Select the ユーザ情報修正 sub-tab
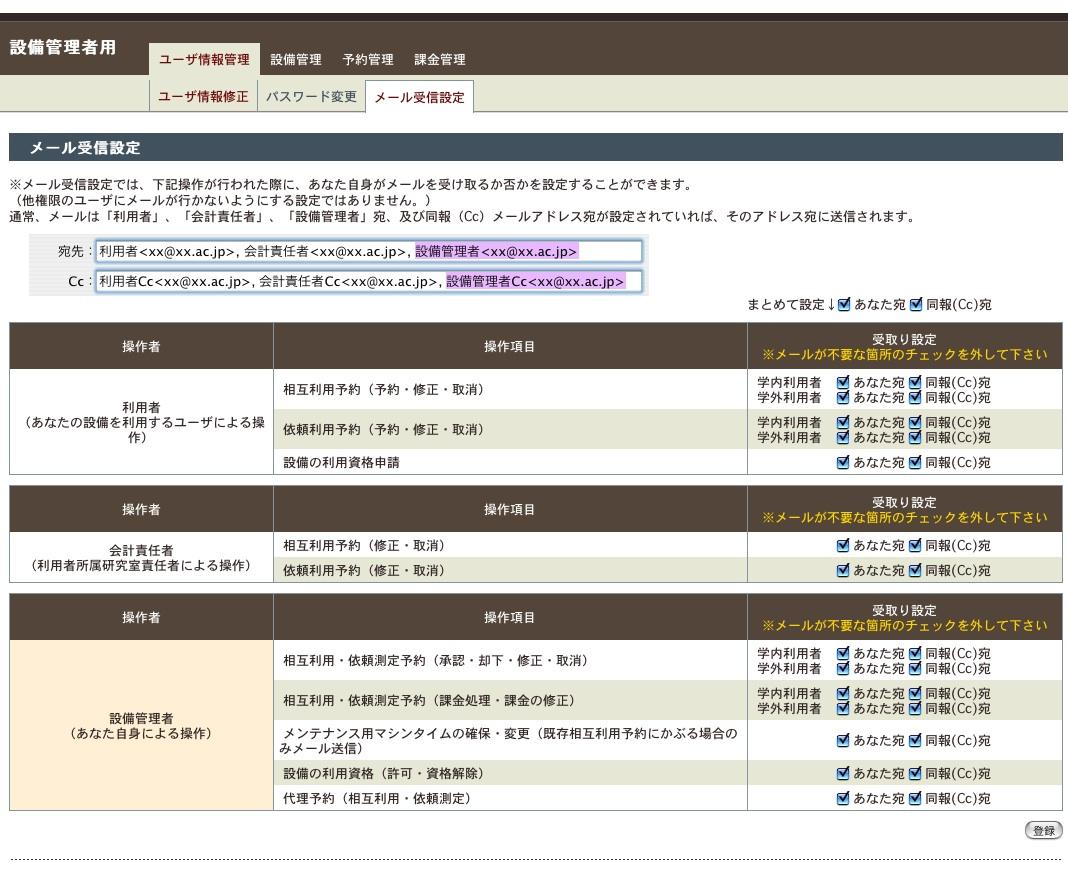This screenshot has height=871, width=1068. tap(203, 97)
